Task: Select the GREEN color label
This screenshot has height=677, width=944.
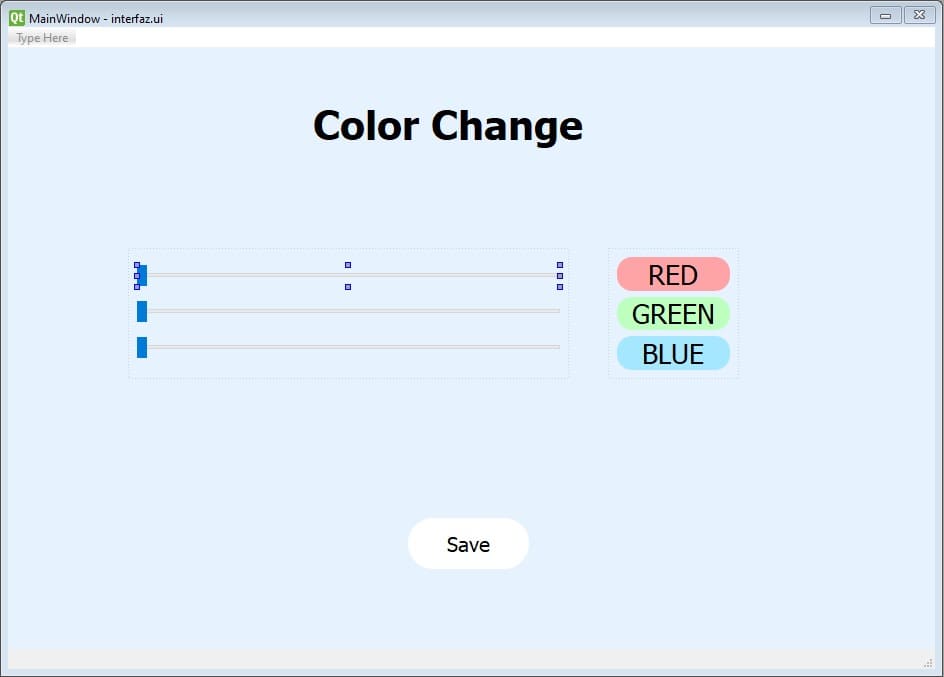Action: (x=673, y=314)
